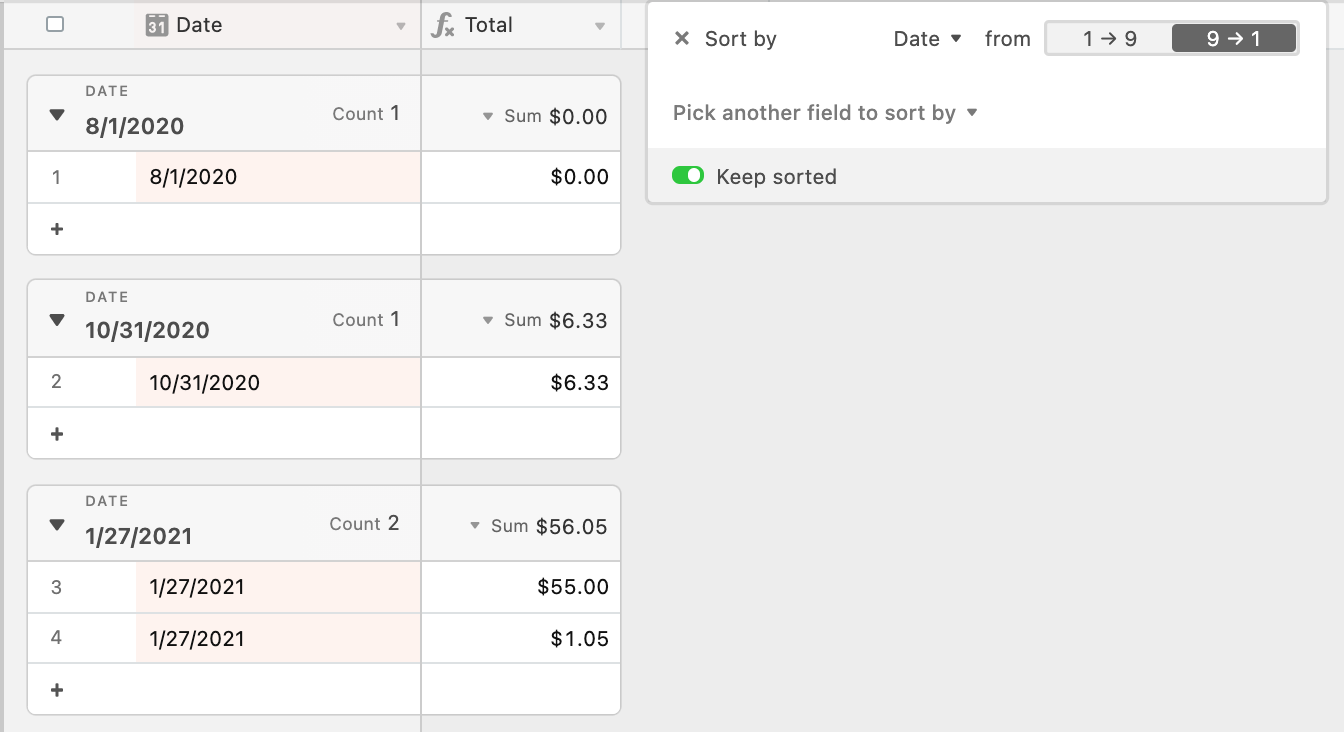1344x732 pixels.
Task: Turn off the Keep sorted switch
Action: 688,176
